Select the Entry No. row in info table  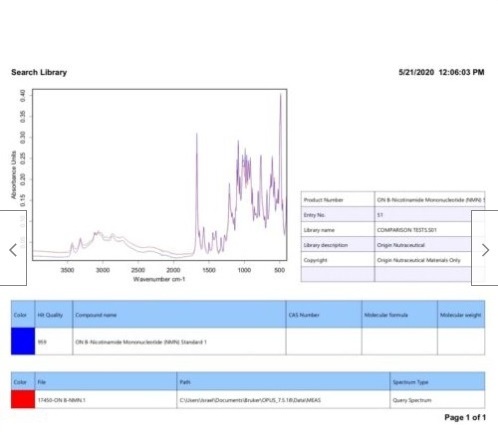(x=393, y=215)
